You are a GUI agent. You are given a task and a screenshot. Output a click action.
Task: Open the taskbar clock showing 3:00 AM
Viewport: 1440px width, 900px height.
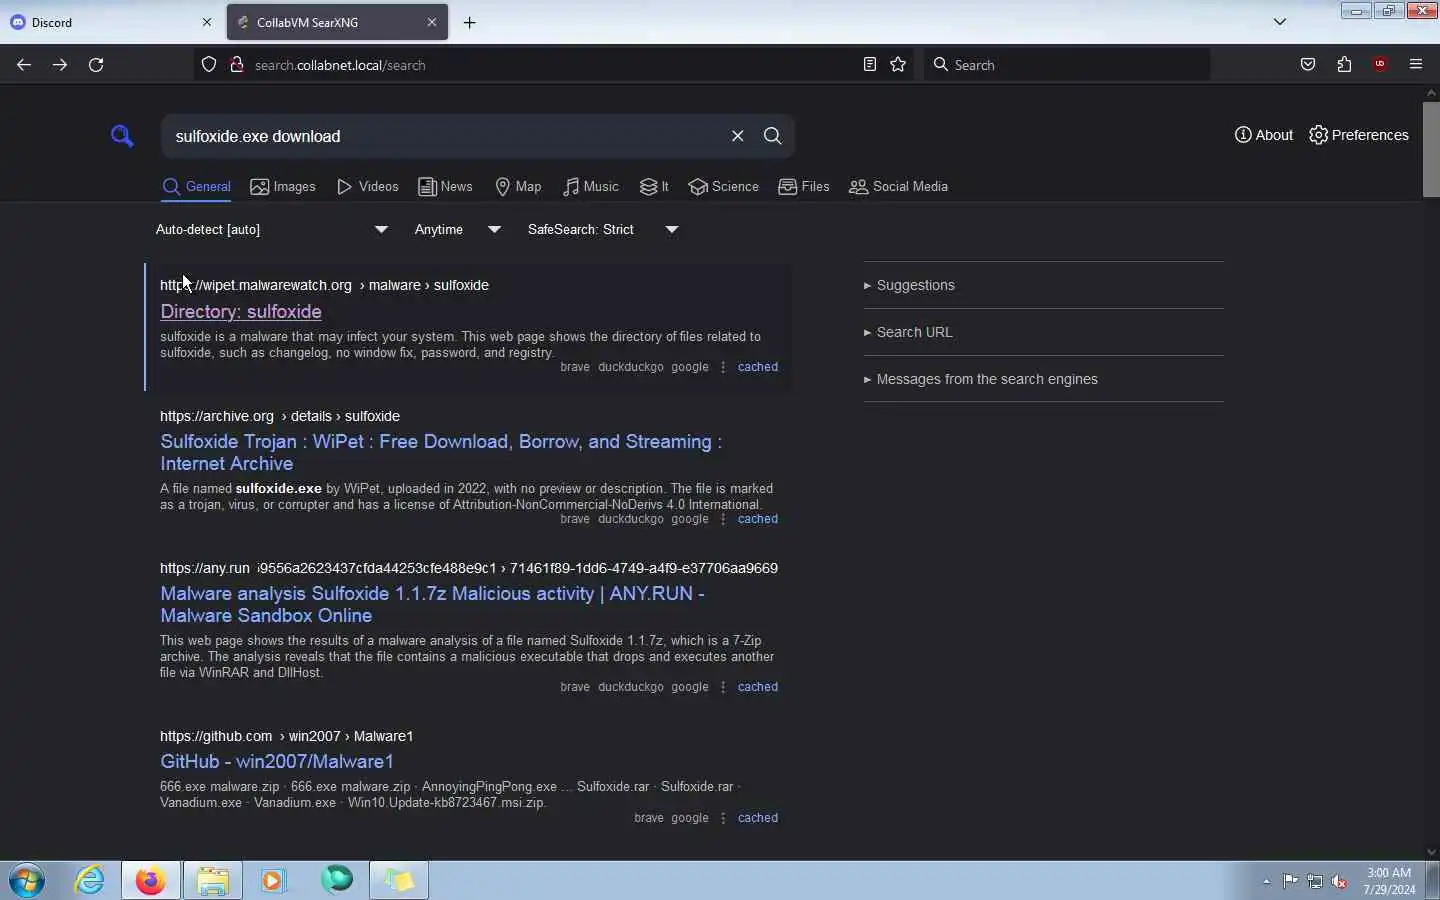[x=1389, y=881]
